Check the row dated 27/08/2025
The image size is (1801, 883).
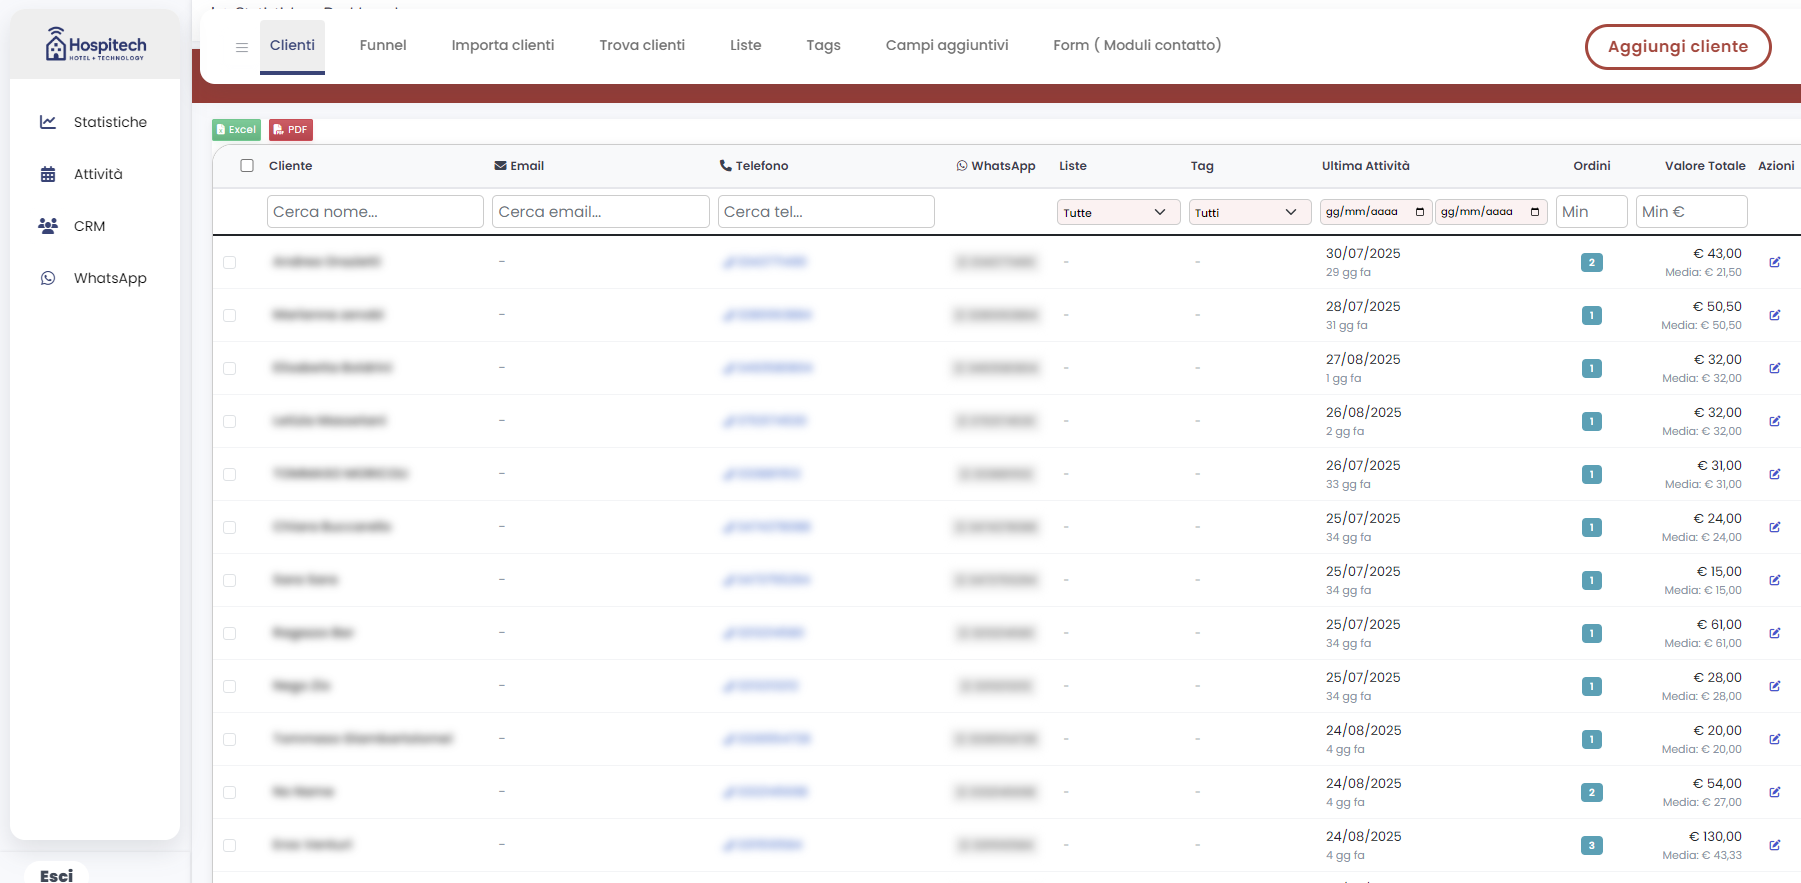pyautogui.click(x=230, y=368)
